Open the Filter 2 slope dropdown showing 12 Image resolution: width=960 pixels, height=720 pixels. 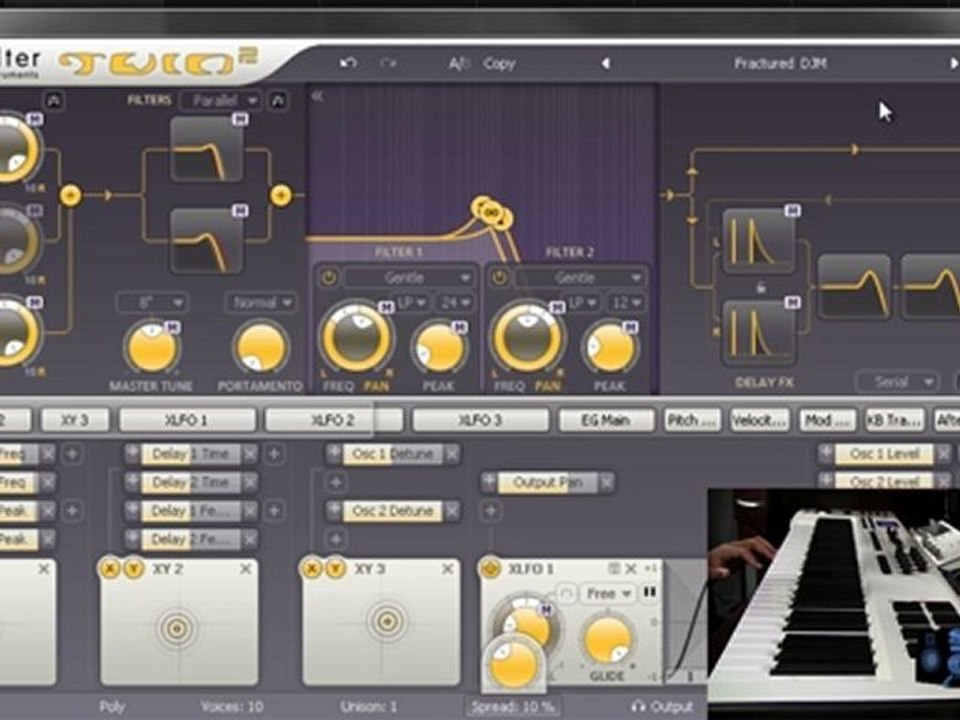(626, 302)
